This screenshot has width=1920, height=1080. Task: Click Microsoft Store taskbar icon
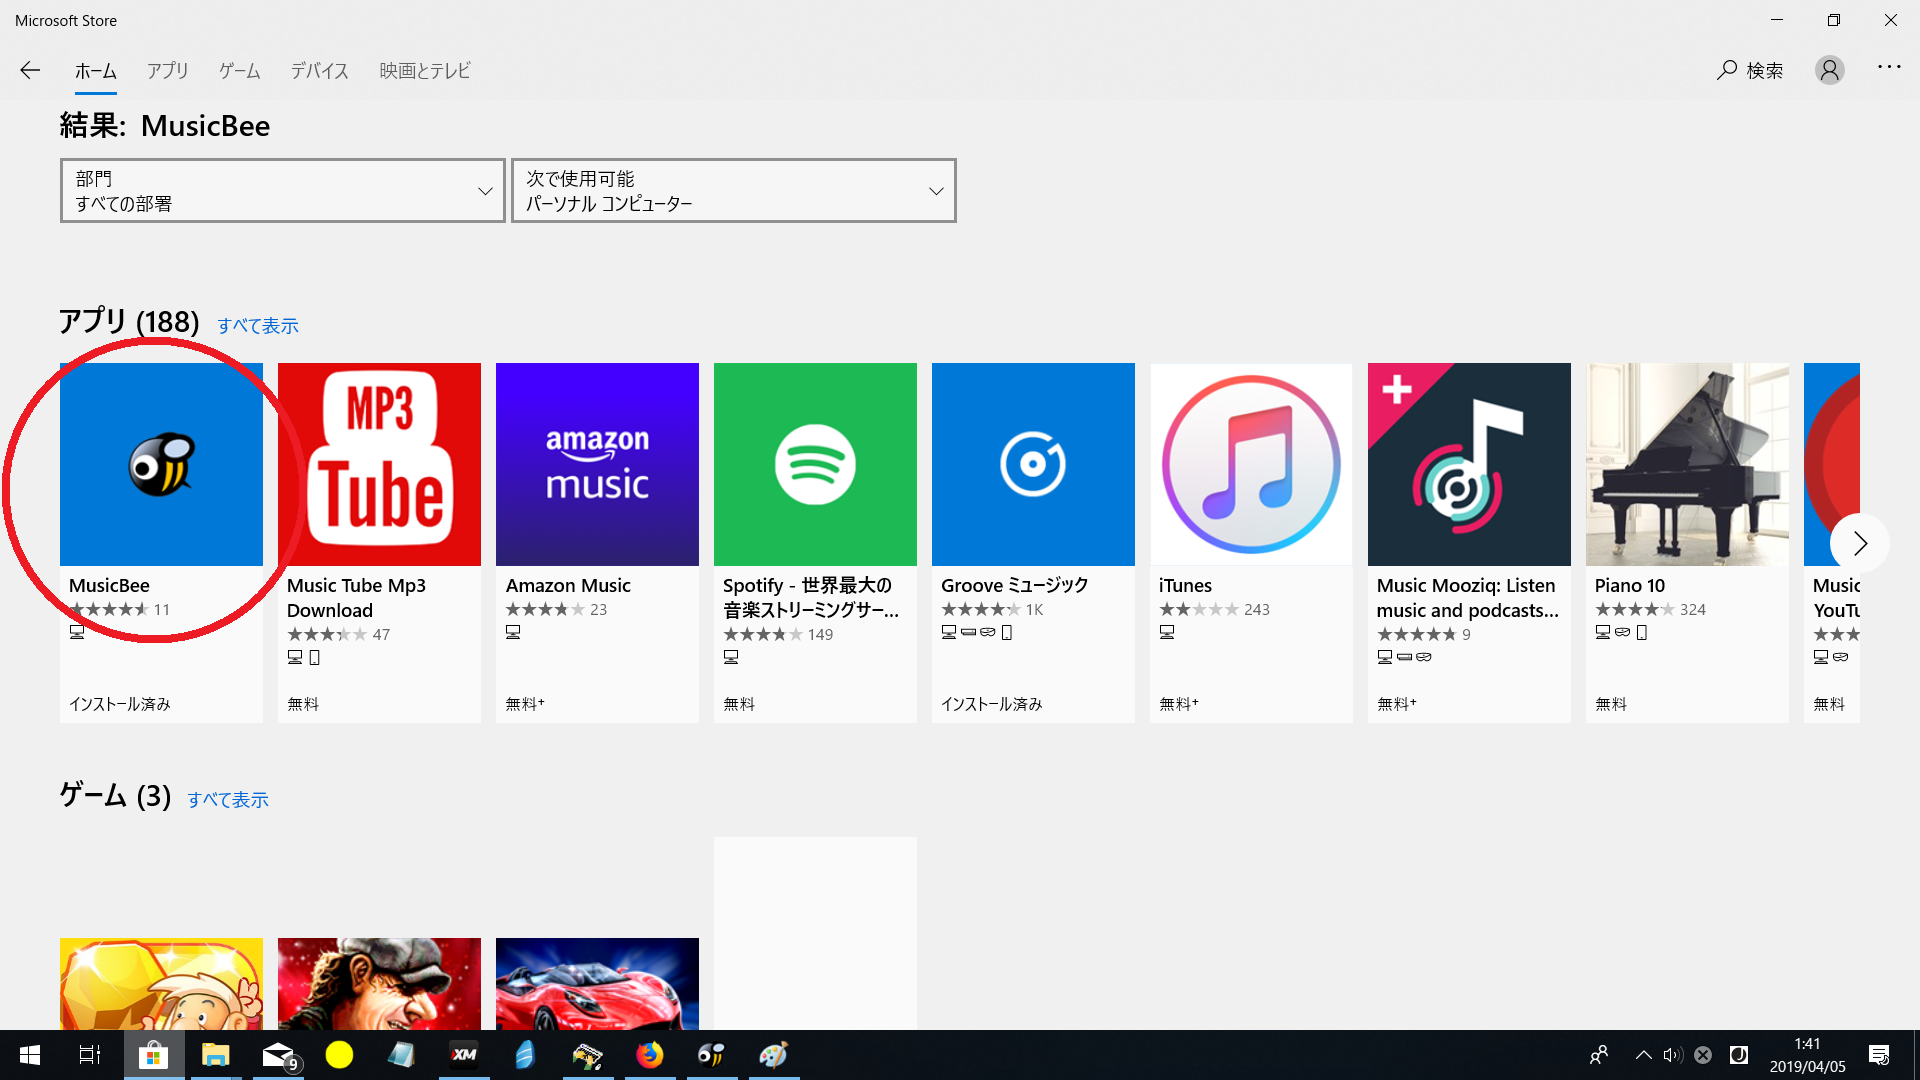tap(153, 1055)
